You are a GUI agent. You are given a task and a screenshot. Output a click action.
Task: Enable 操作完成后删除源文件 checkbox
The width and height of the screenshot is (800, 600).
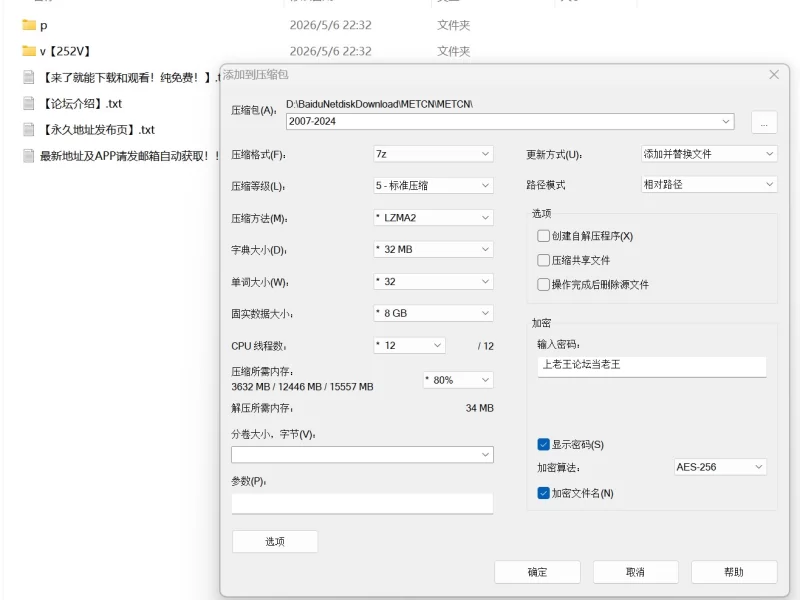click(x=543, y=284)
